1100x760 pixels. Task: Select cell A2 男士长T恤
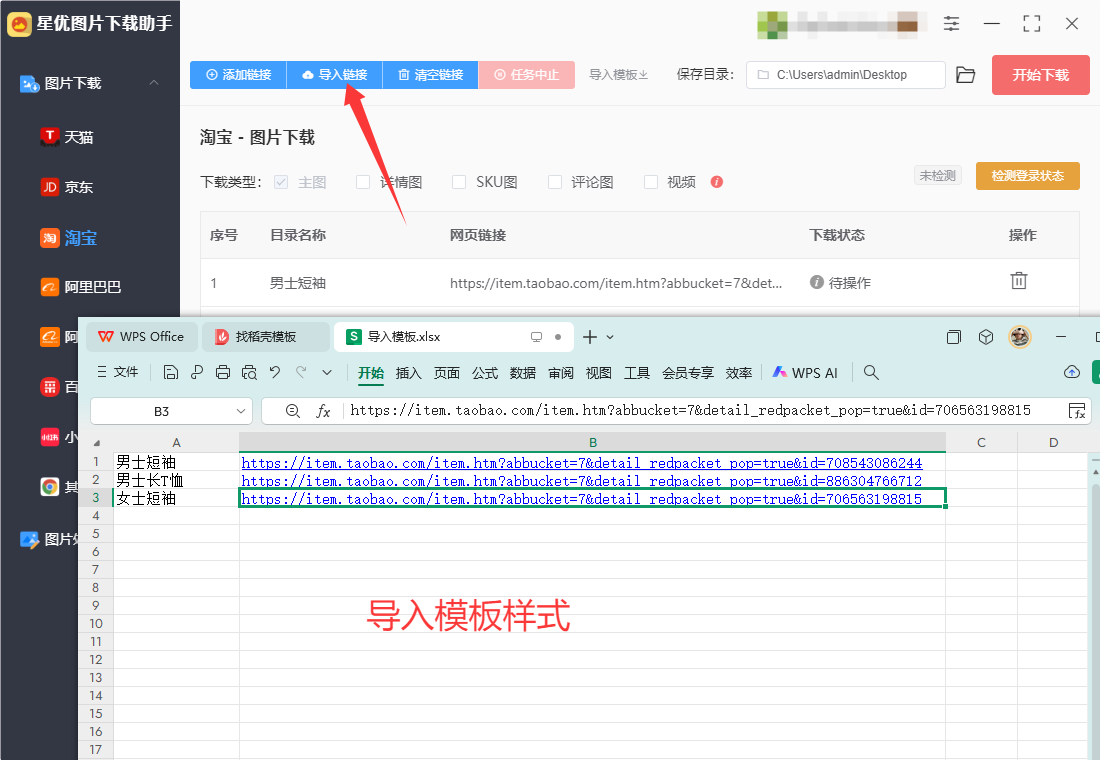pyautogui.click(x=176, y=480)
